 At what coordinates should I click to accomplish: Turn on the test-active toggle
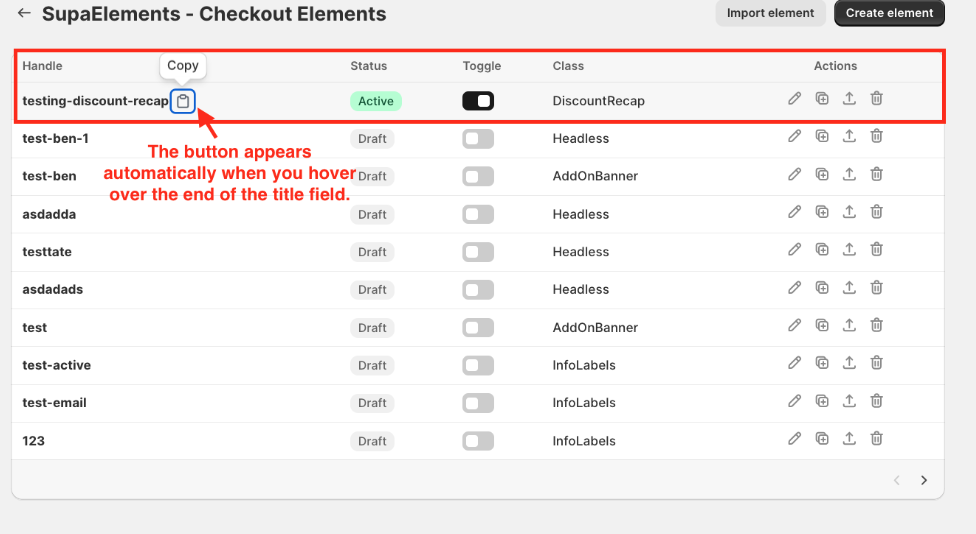pos(478,366)
